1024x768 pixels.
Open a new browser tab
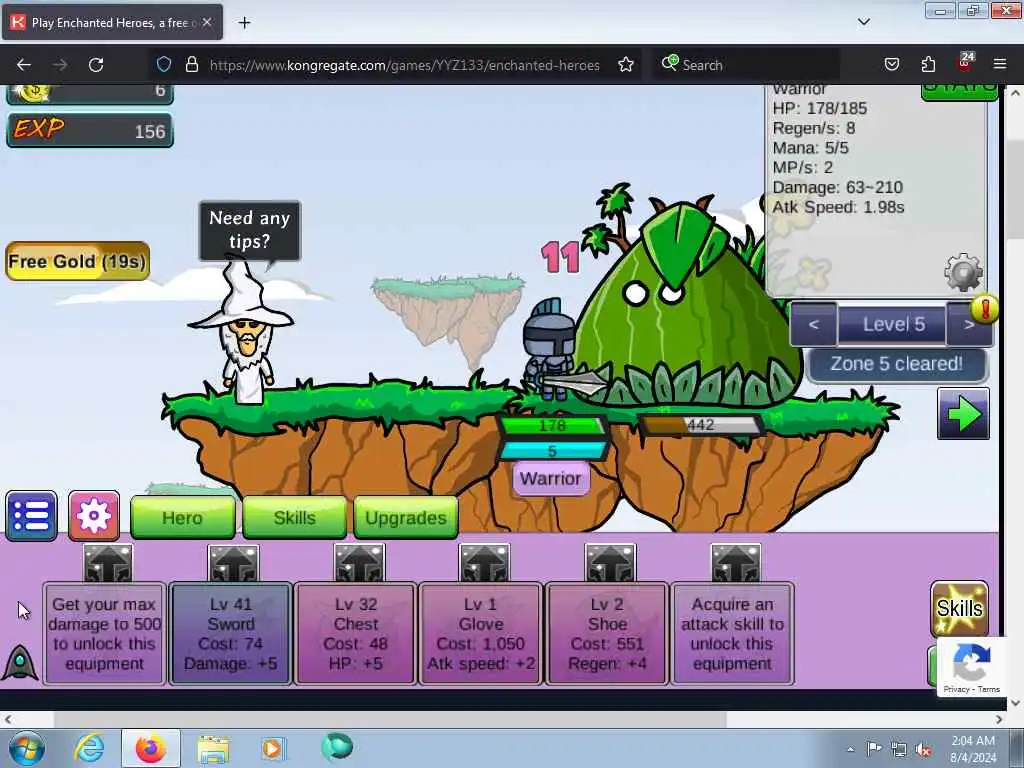click(x=244, y=23)
